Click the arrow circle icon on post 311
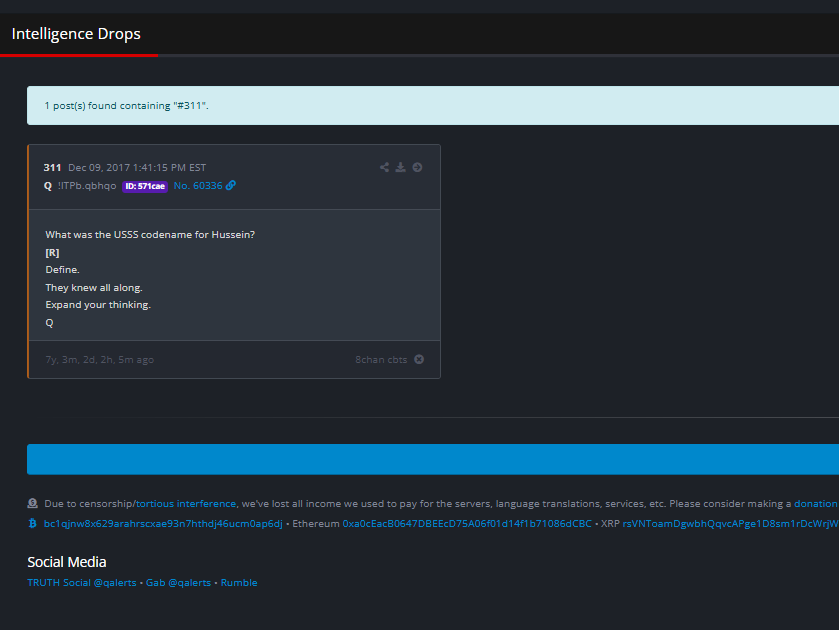This screenshot has width=839, height=630. [x=417, y=168]
